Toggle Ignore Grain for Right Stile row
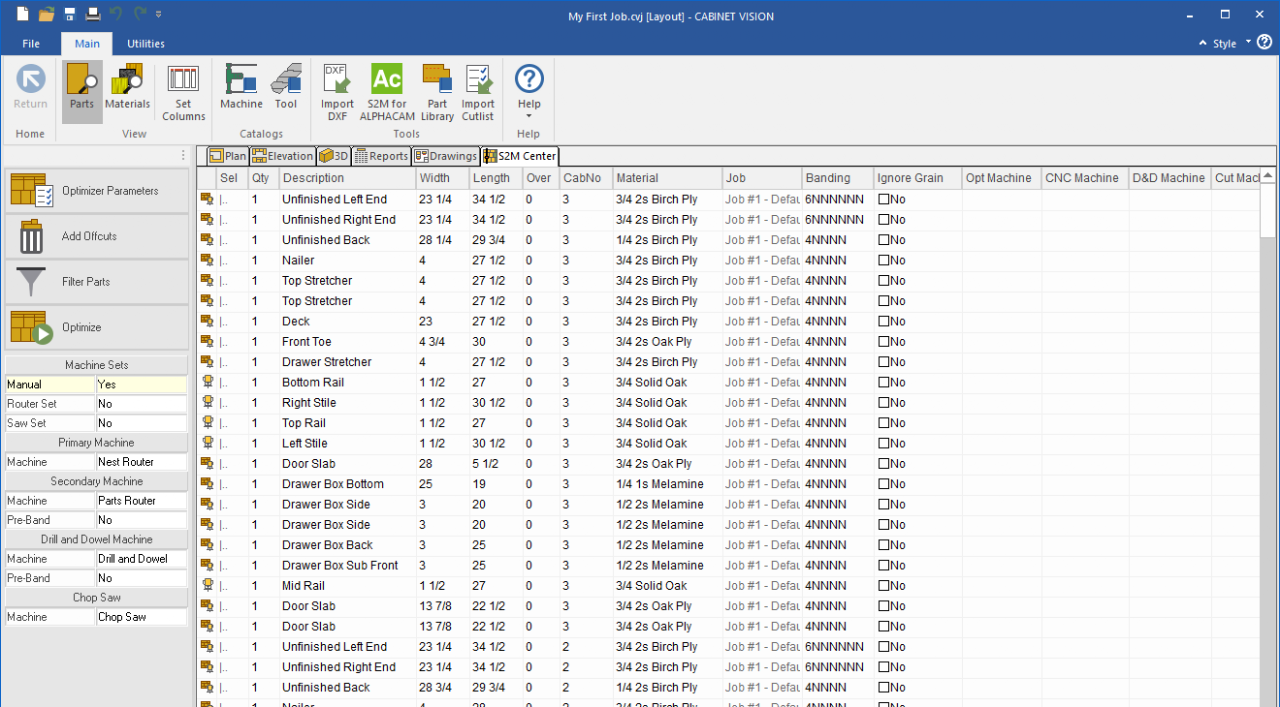Screen dimensions: 1280x707 [x=884, y=402]
